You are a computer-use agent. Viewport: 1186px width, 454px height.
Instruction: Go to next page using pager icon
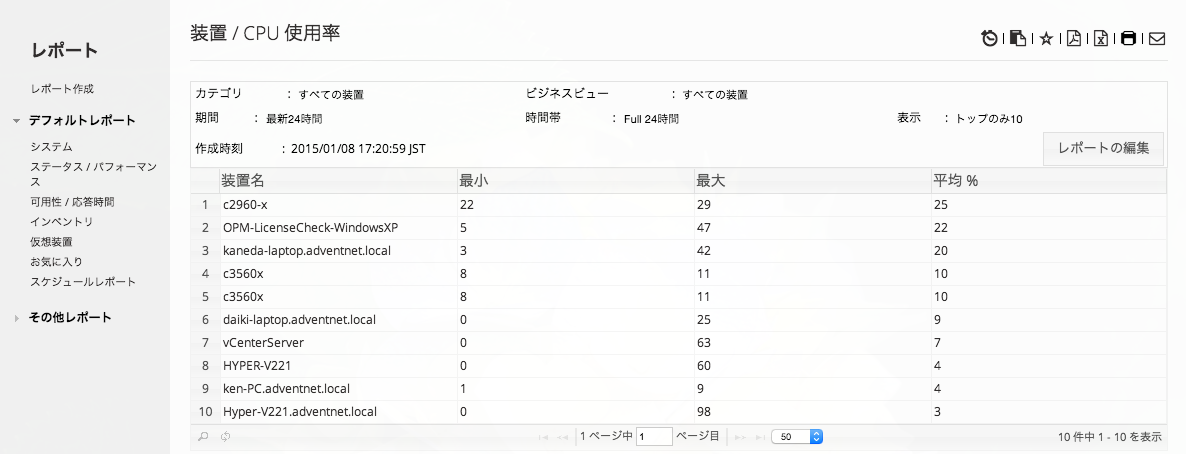point(740,437)
